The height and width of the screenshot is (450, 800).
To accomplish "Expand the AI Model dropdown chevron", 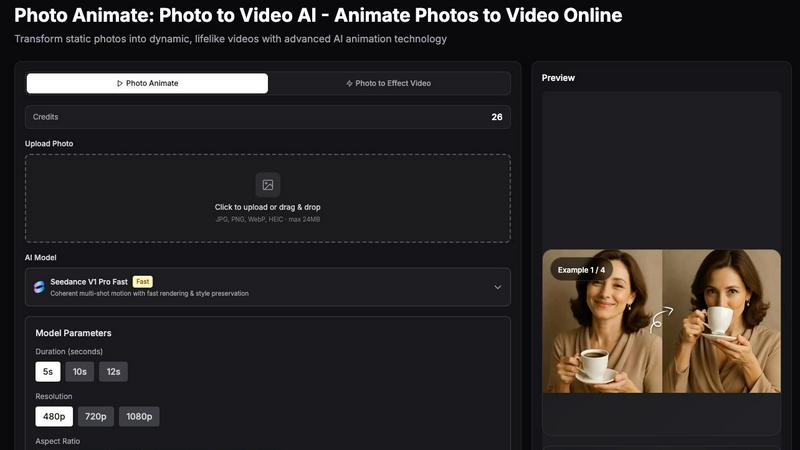I will [x=497, y=287].
